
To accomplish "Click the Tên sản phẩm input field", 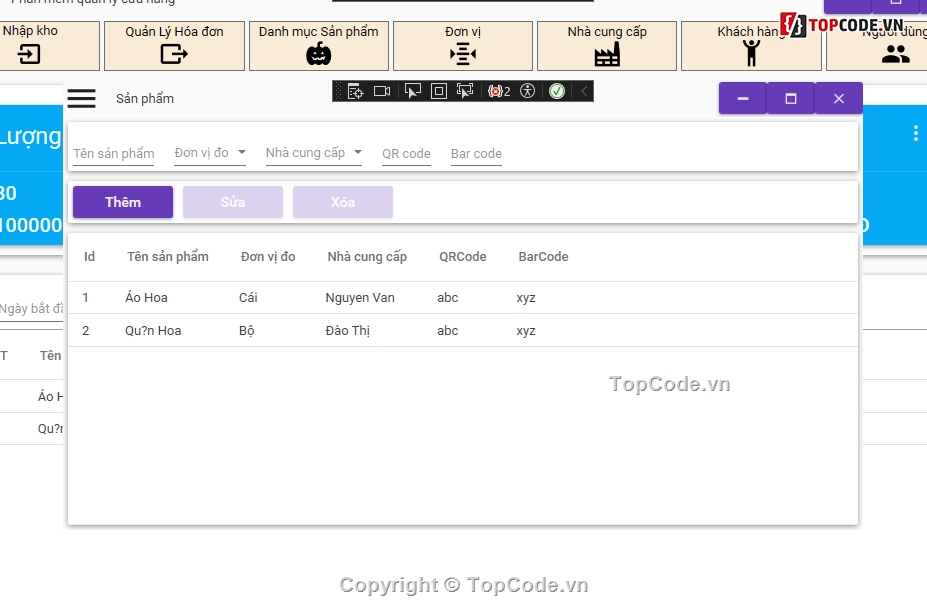I will click(x=113, y=153).
